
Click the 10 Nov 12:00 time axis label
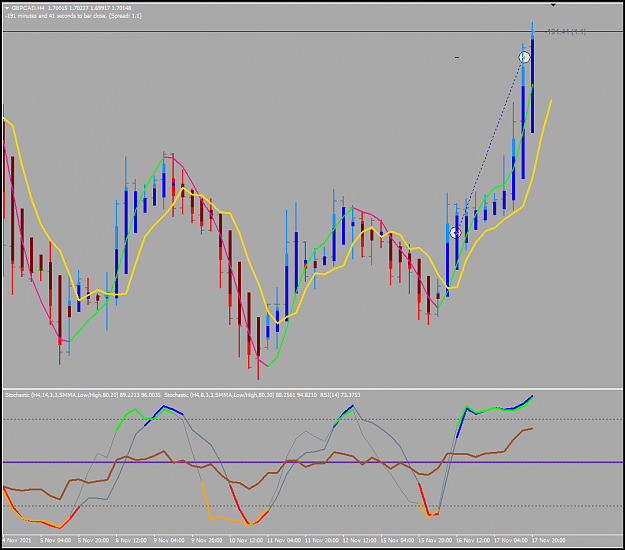(246, 540)
